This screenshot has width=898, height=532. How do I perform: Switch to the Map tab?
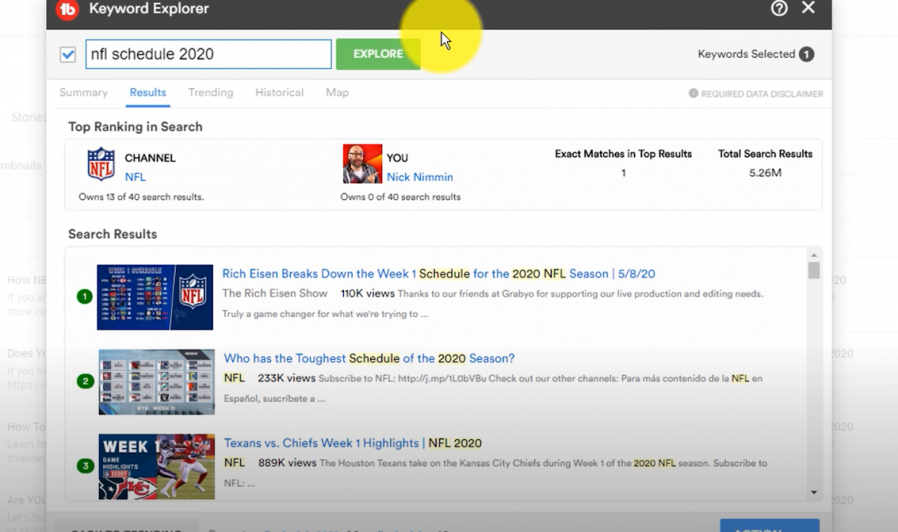(x=337, y=93)
